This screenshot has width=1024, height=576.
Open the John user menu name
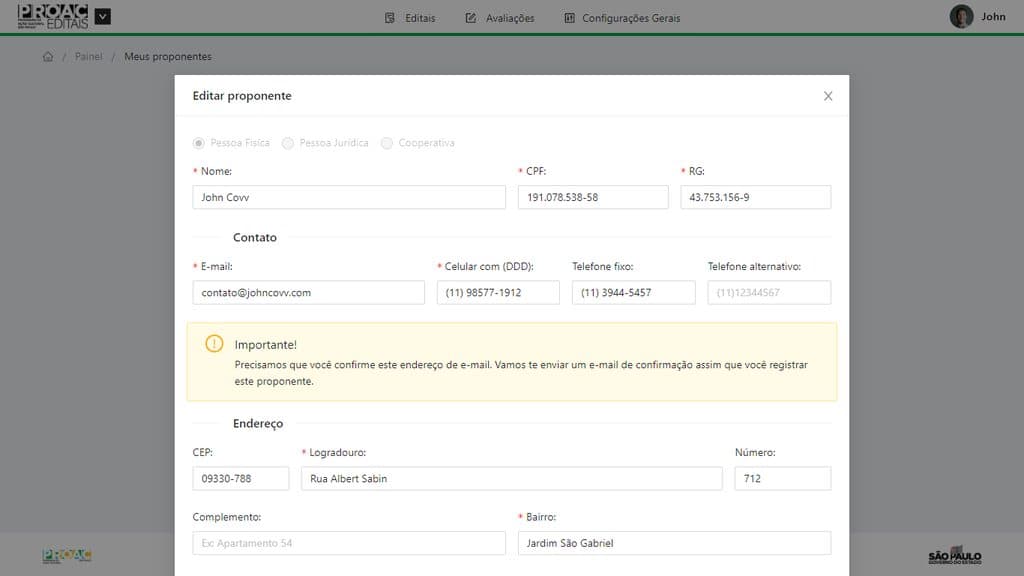(x=993, y=17)
